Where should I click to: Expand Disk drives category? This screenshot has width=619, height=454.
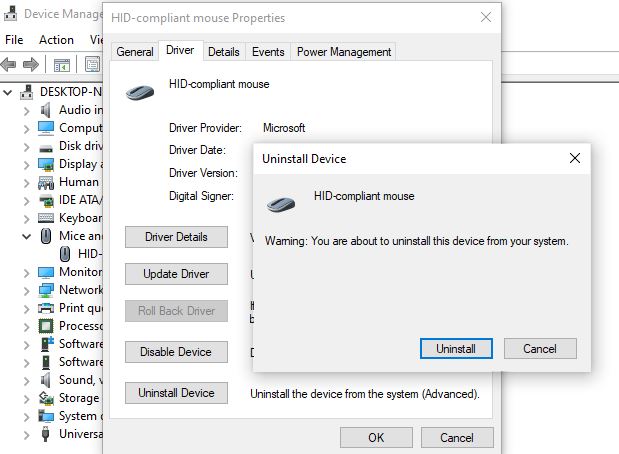pyautogui.click(x=26, y=147)
